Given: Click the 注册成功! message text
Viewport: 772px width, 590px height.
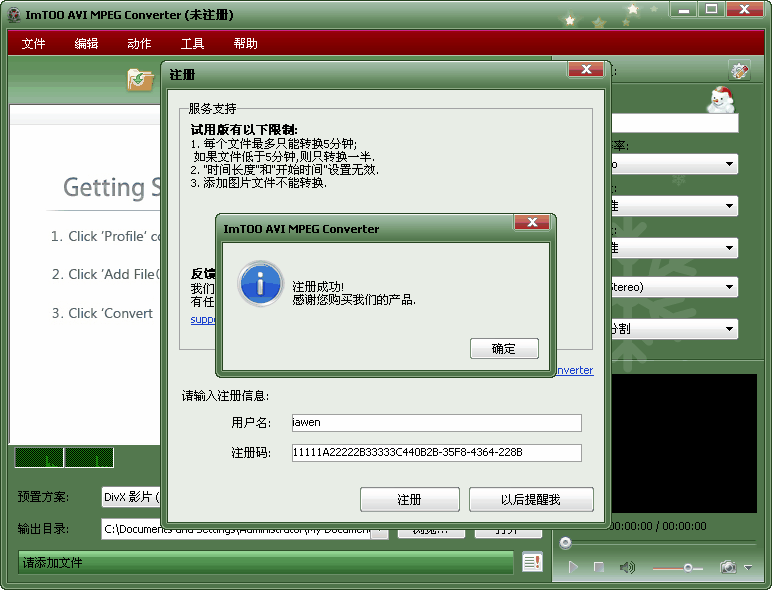Looking at the screenshot, I should (318, 287).
